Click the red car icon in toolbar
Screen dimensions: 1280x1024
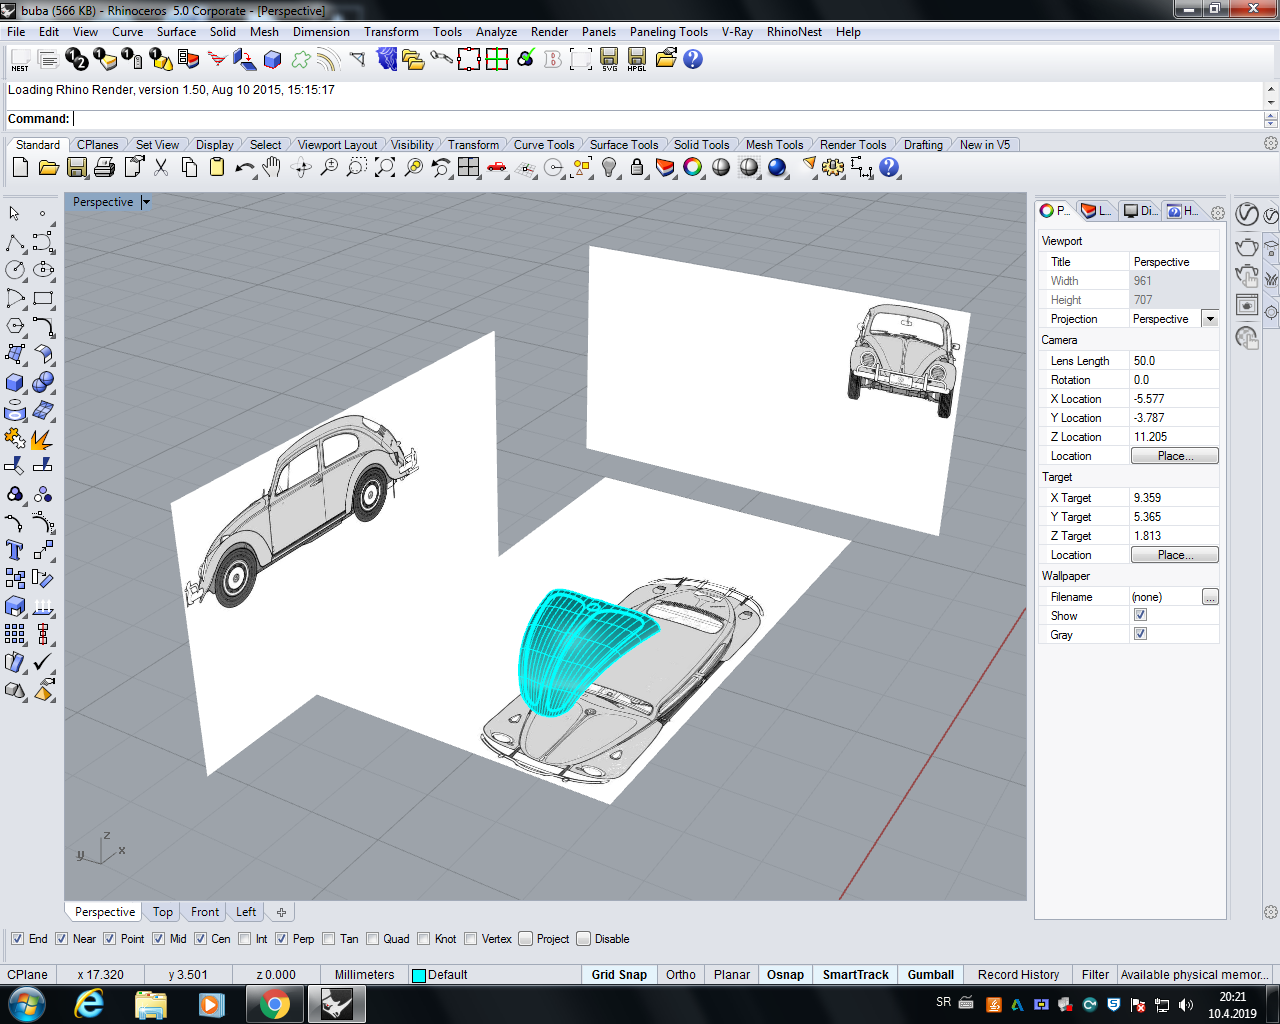(x=497, y=168)
